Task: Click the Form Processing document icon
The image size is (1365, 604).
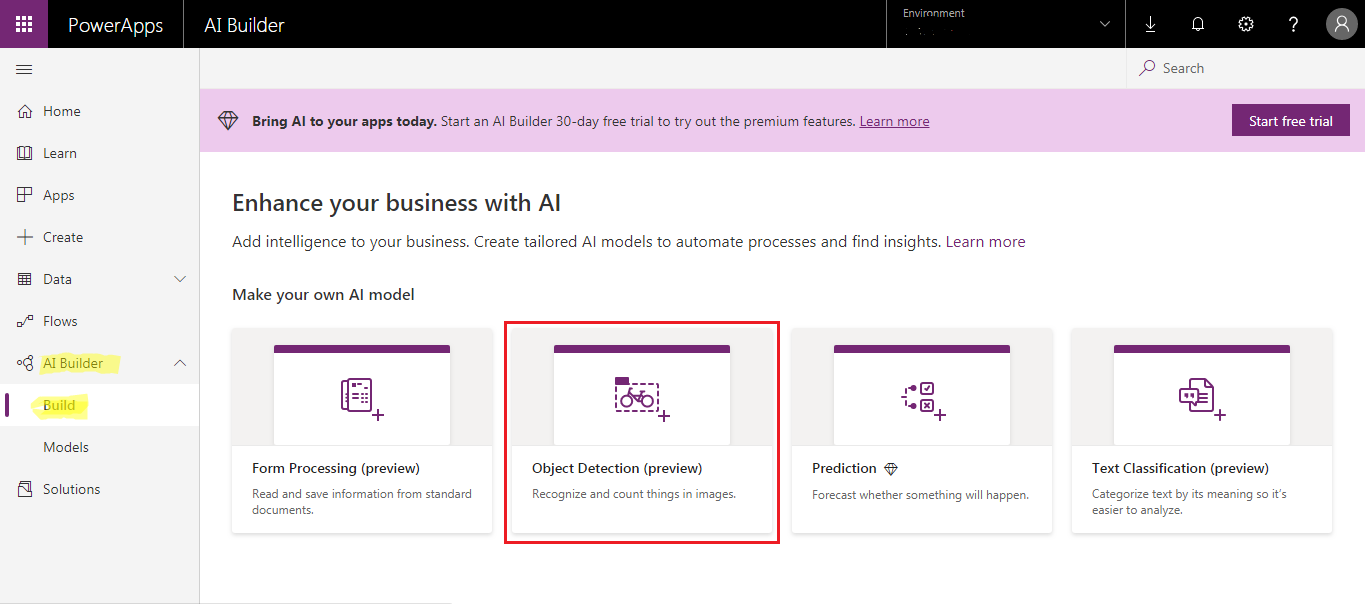Action: tap(360, 396)
